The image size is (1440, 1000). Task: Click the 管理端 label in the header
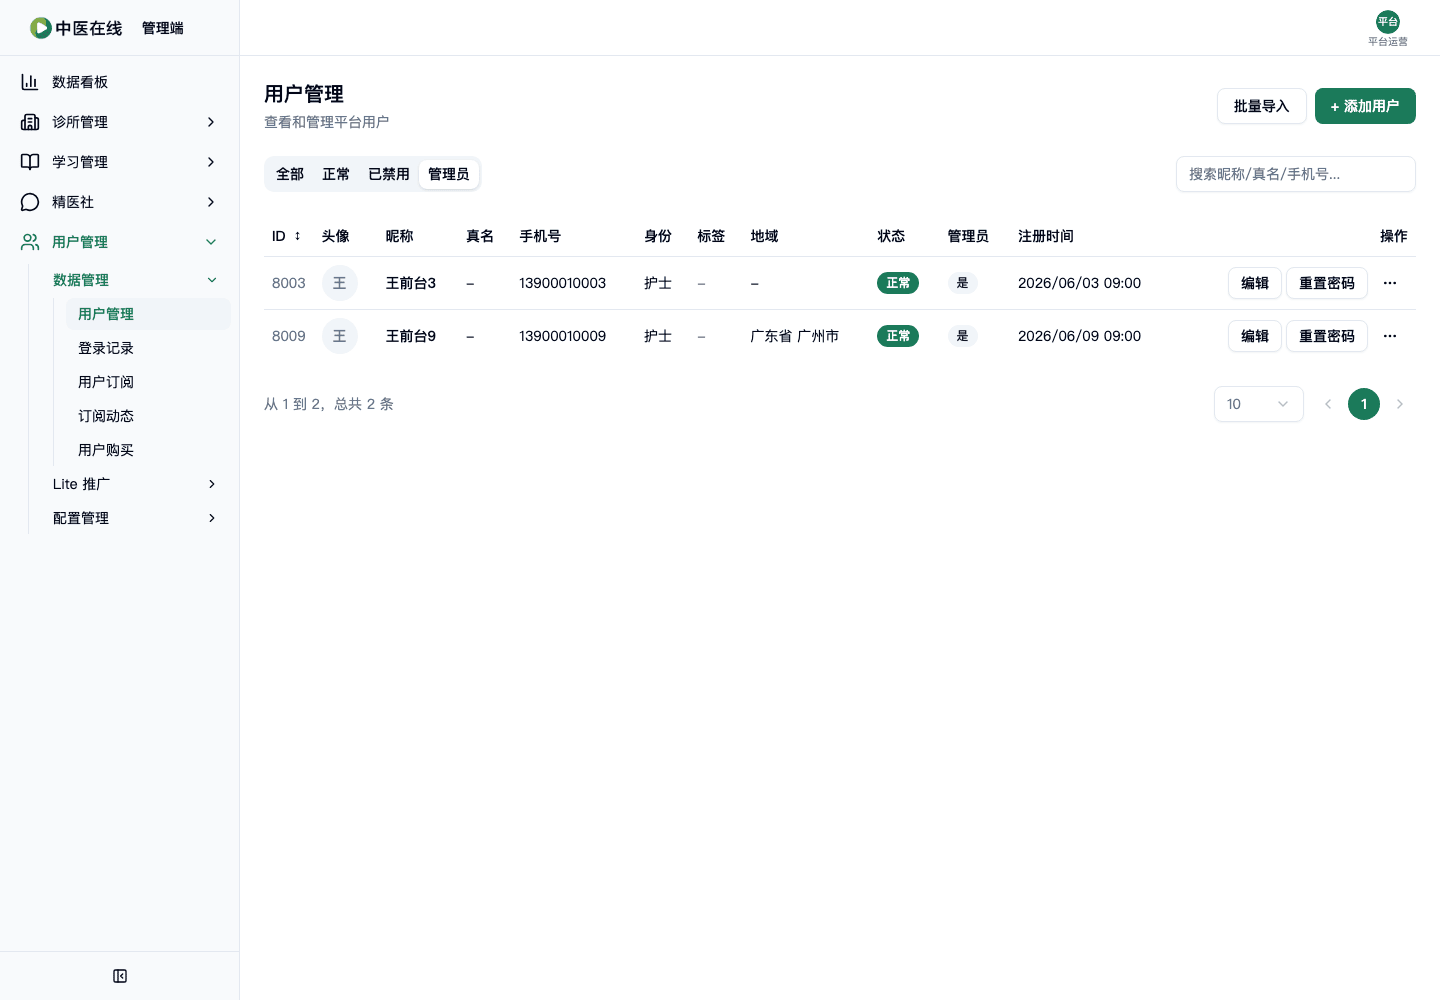(x=163, y=28)
